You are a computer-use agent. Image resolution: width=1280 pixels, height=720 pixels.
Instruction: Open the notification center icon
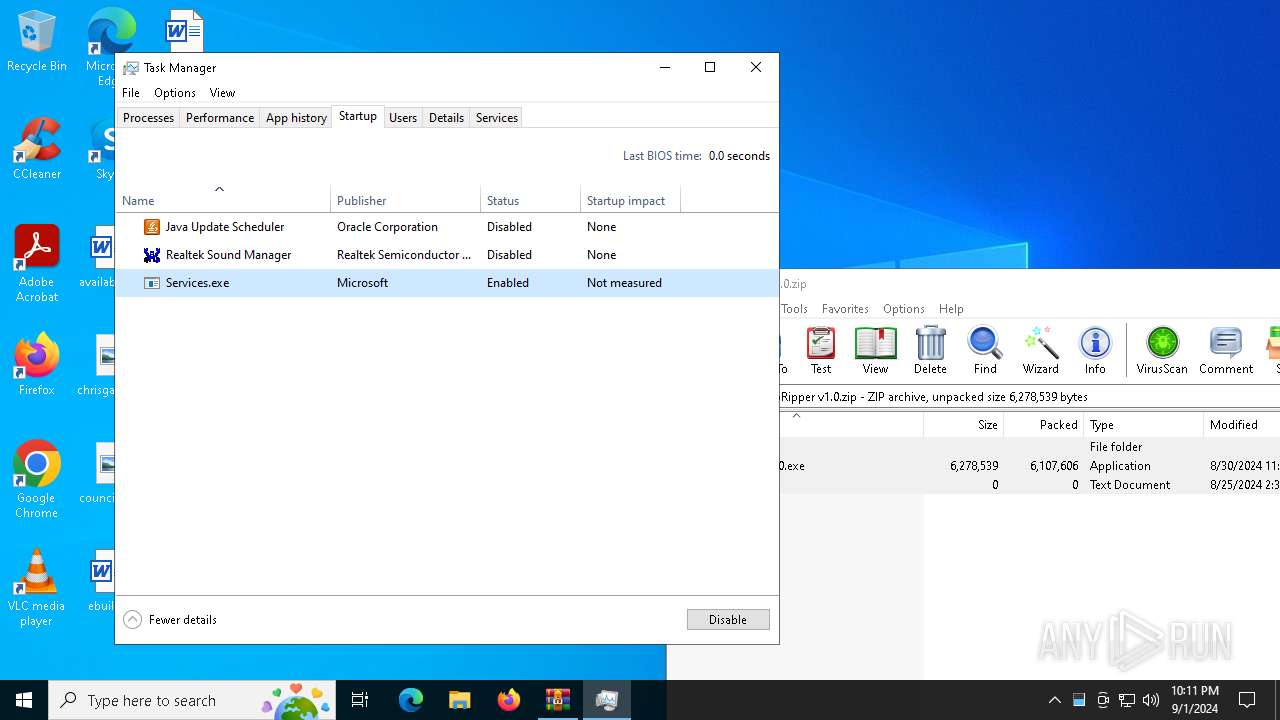1247,700
